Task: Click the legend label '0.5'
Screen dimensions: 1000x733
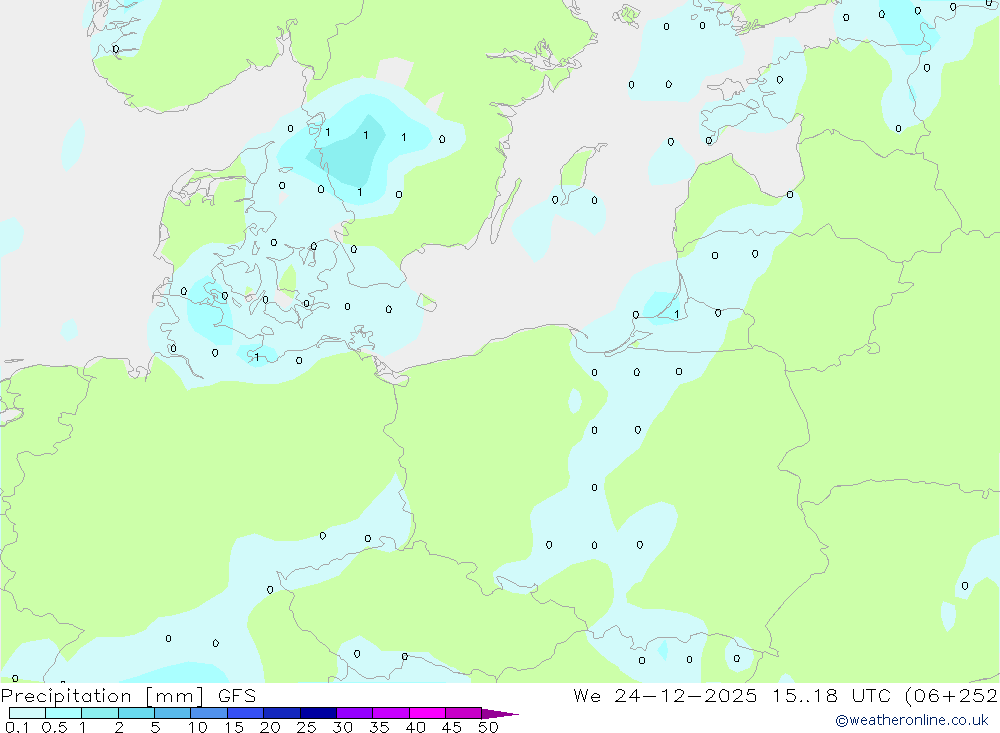Action: [54, 727]
